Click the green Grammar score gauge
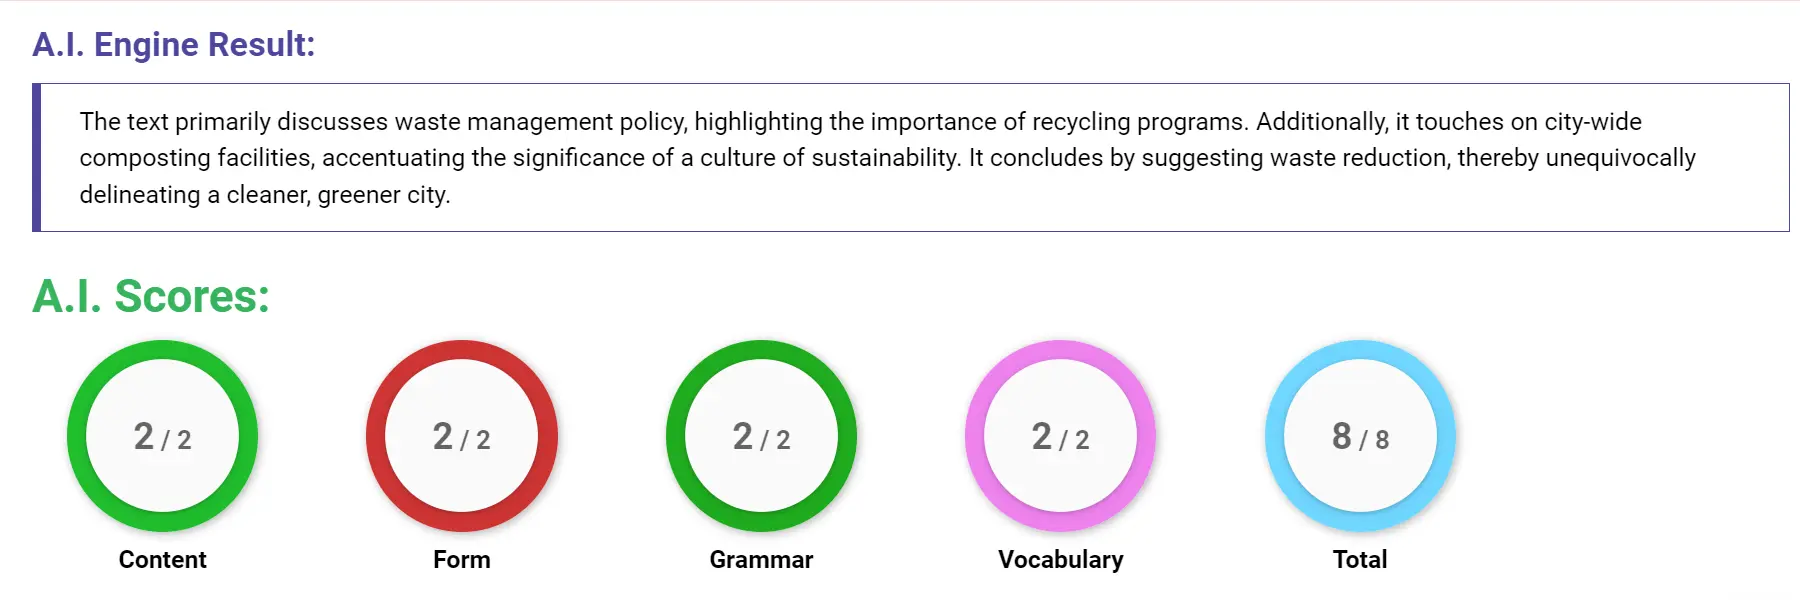The image size is (1800, 600). click(x=762, y=437)
